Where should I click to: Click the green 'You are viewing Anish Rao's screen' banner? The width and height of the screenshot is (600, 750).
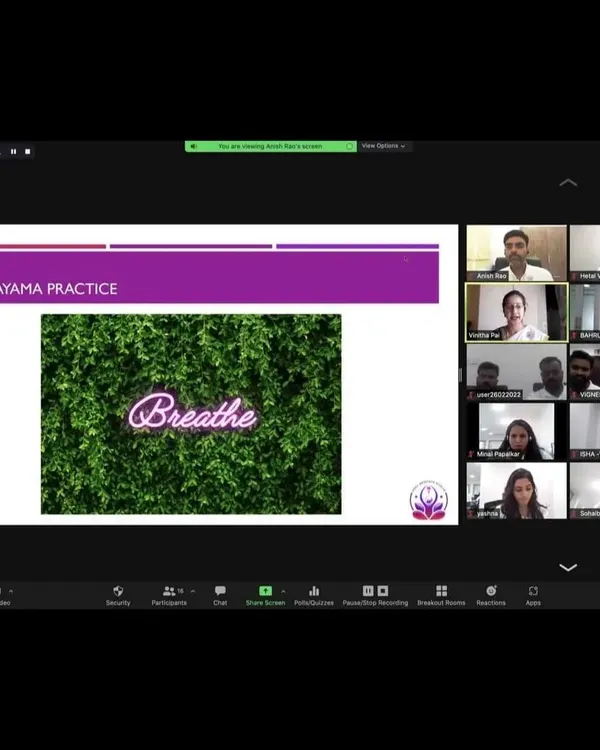tap(270, 146)
